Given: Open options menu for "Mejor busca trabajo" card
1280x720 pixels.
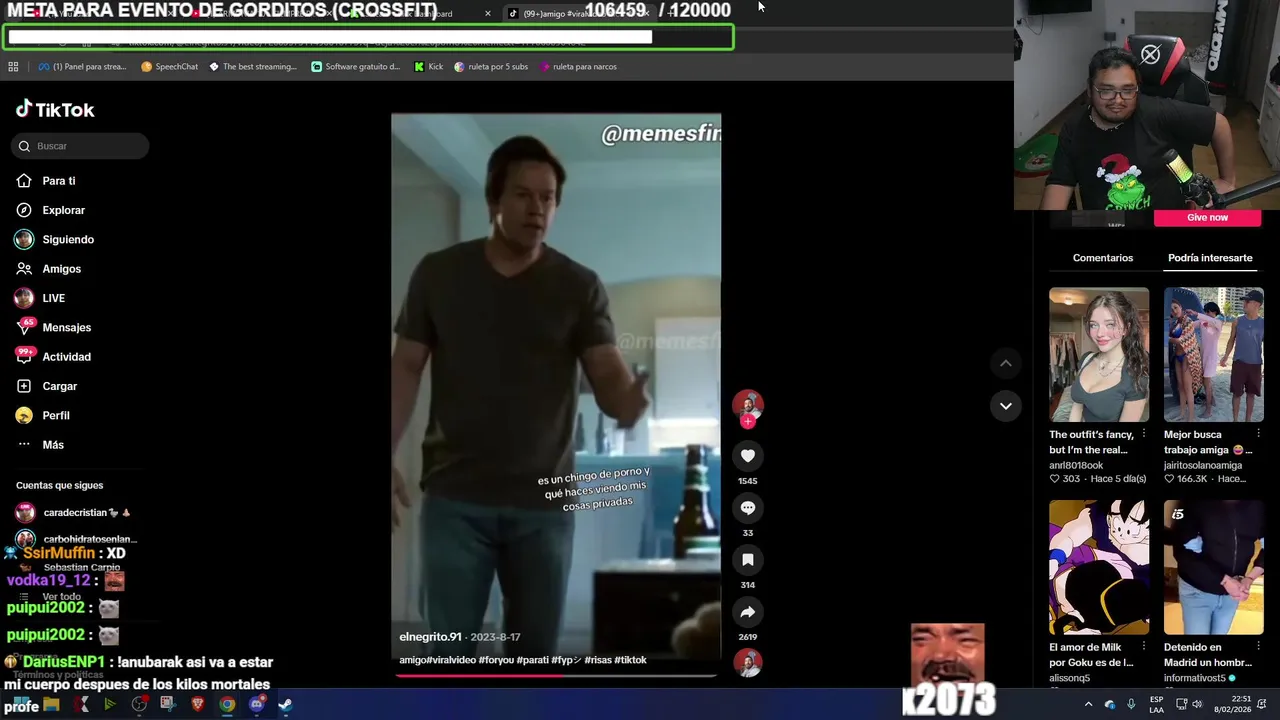Looking at the screenshot, I should (x=1258, y=435).
